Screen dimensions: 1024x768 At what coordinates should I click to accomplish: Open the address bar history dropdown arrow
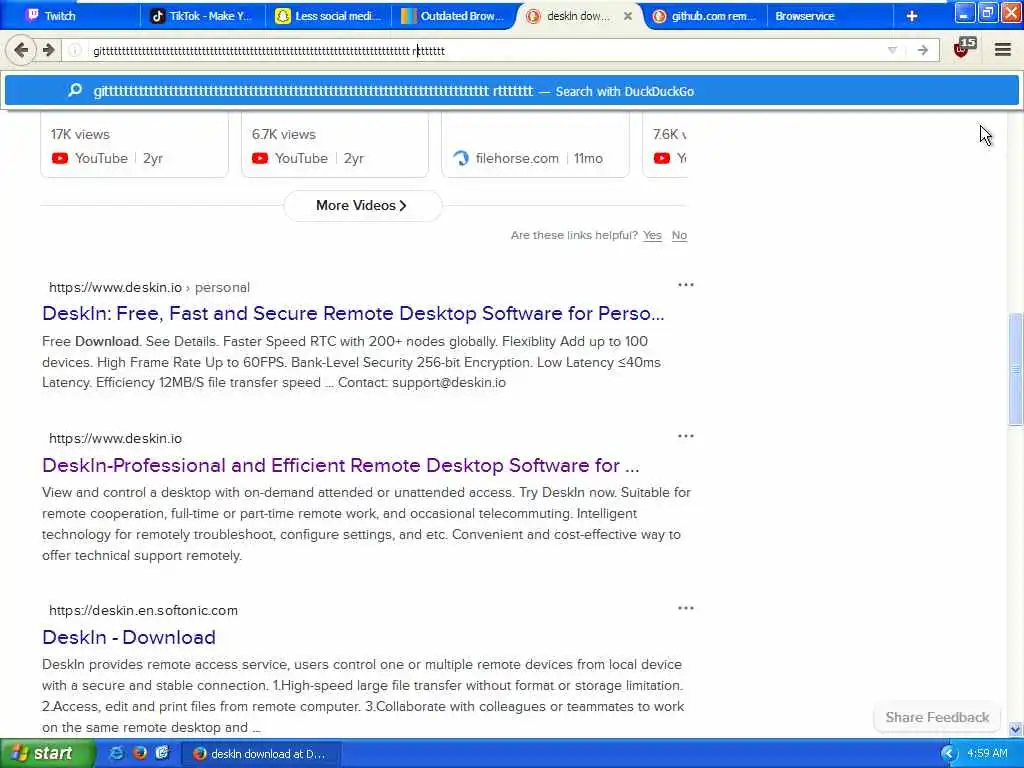(892, 50)
